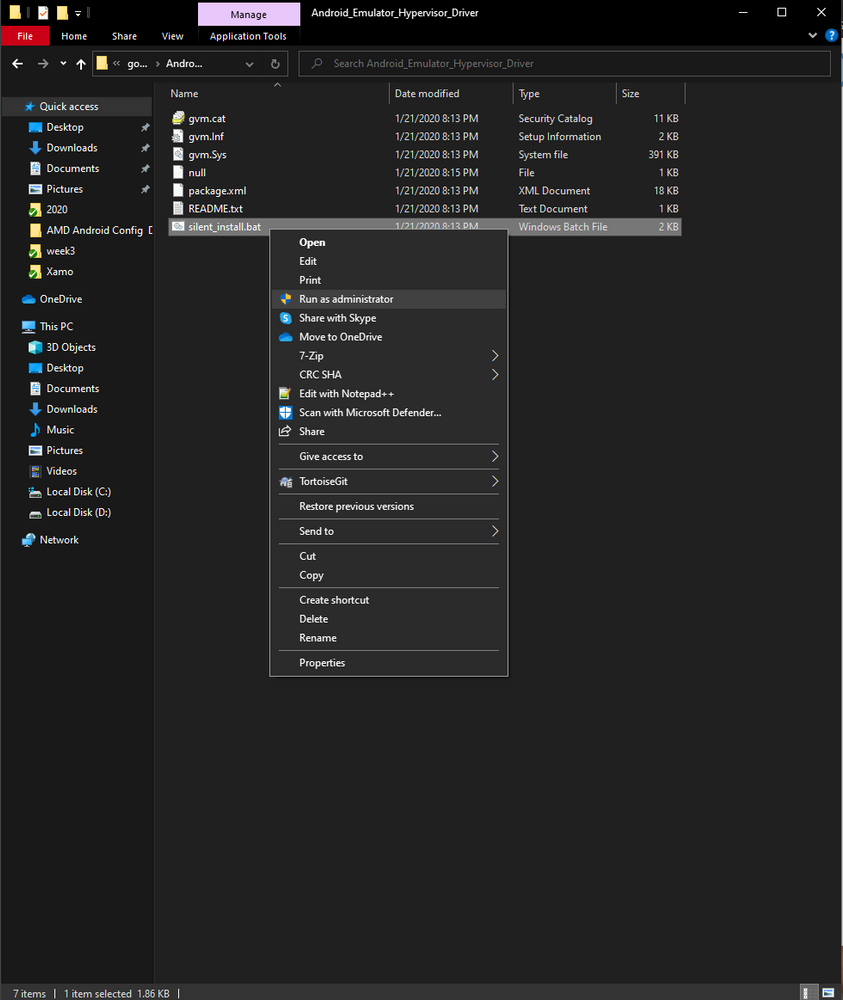Switch to Large icons view in status bar
843x1000 pixels.
[x=828, y=992]
